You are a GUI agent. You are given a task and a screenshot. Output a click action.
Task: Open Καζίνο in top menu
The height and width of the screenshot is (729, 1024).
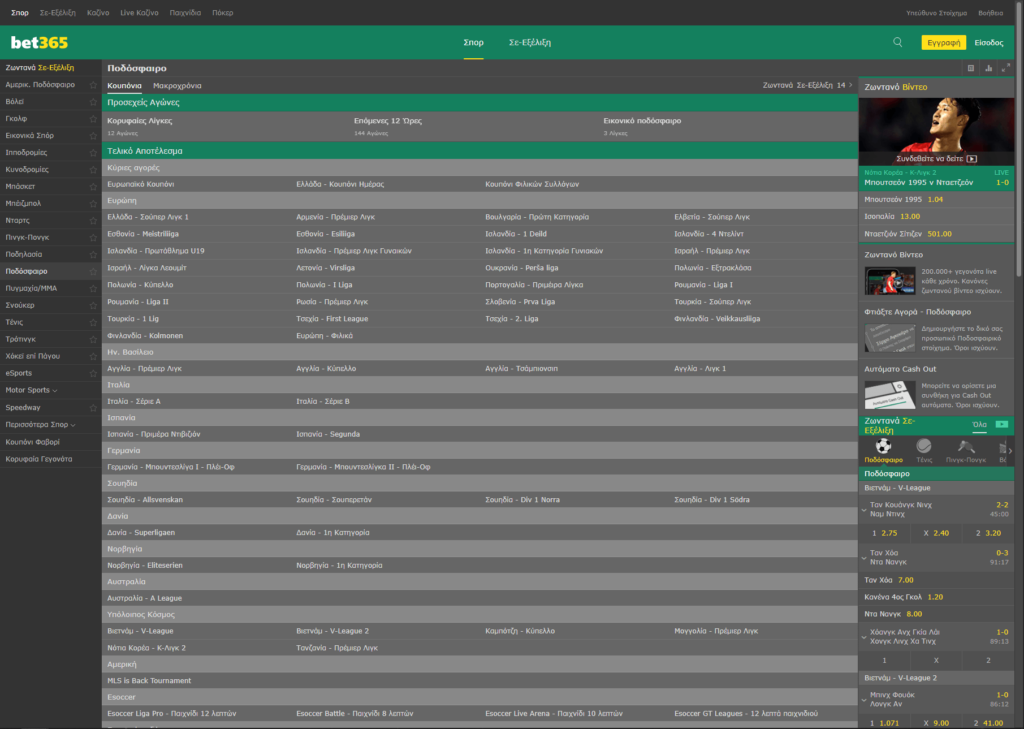point(98,12)
